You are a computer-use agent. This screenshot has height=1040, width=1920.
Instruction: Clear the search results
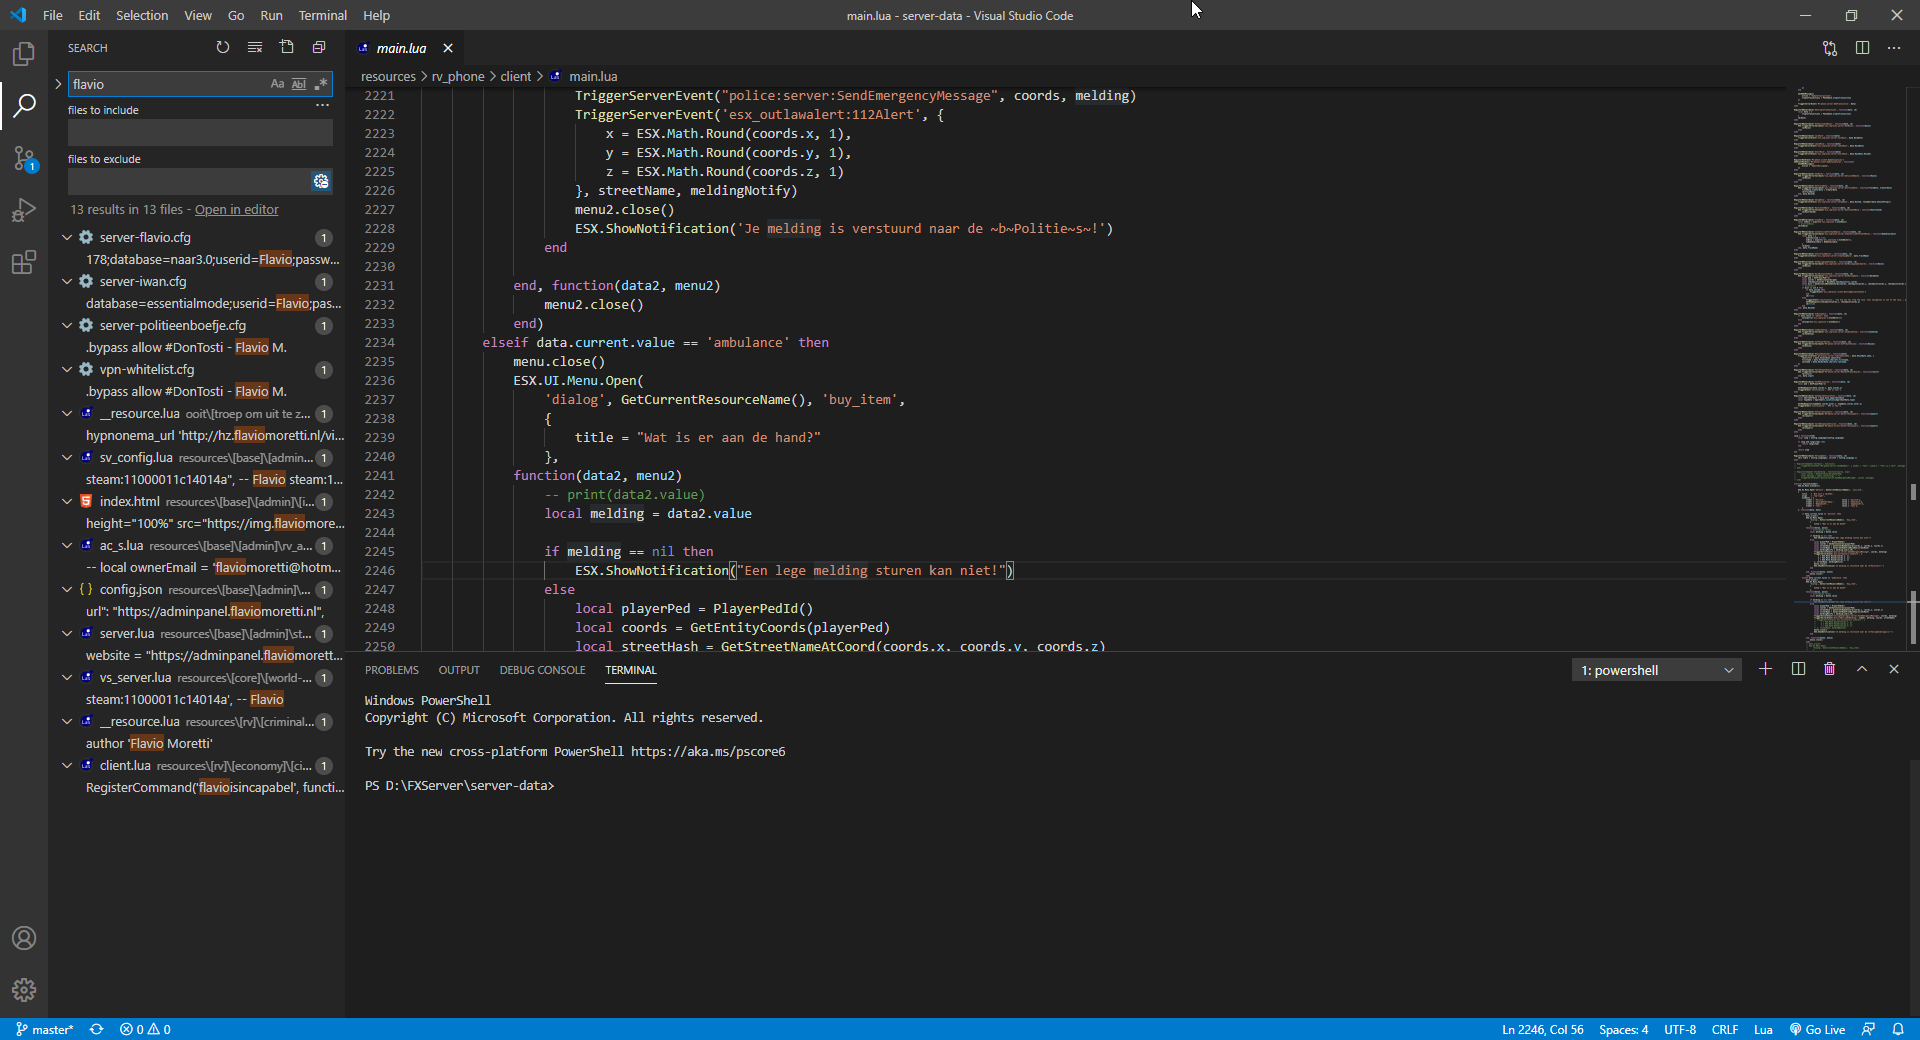coord(255,47)
